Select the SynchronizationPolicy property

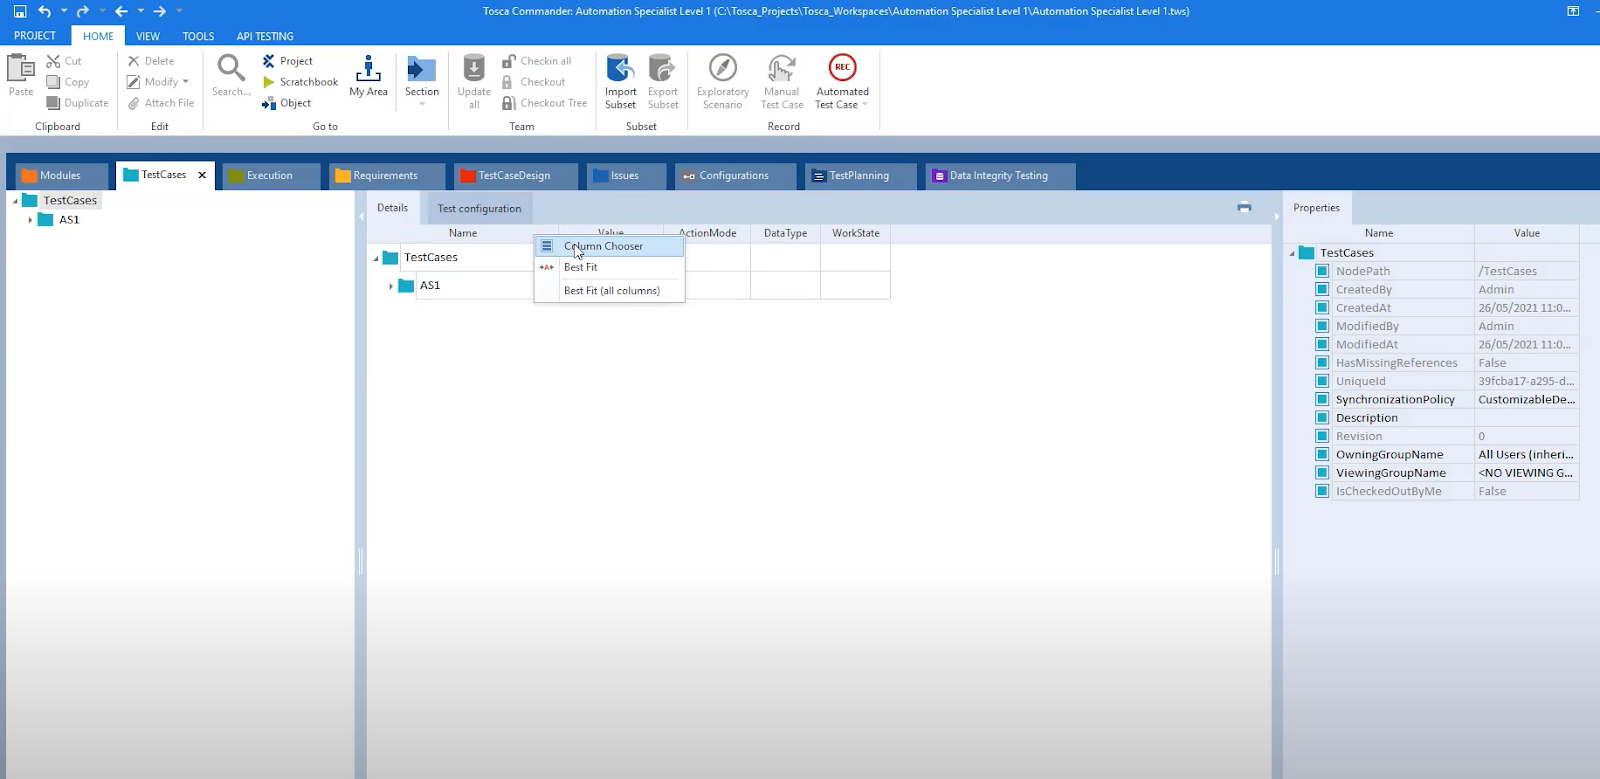tap(1446, 399)
